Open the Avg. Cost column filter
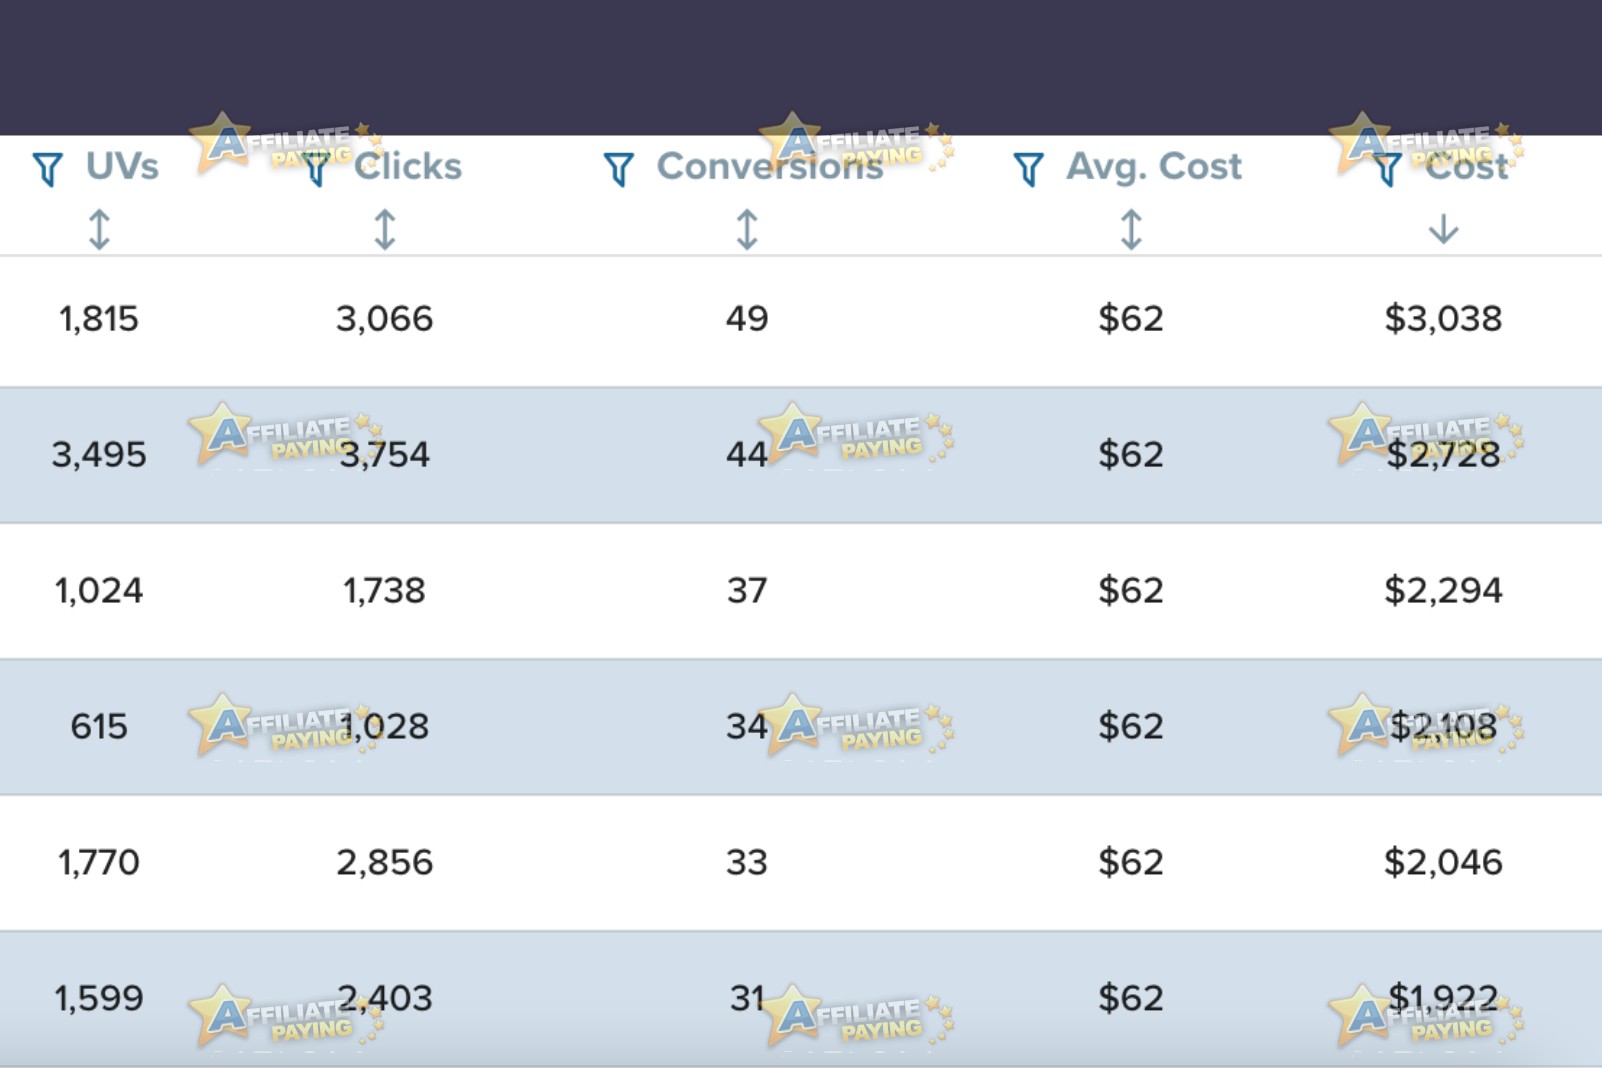Viewport: 1602px width, 1068px height. [1028, 169]
